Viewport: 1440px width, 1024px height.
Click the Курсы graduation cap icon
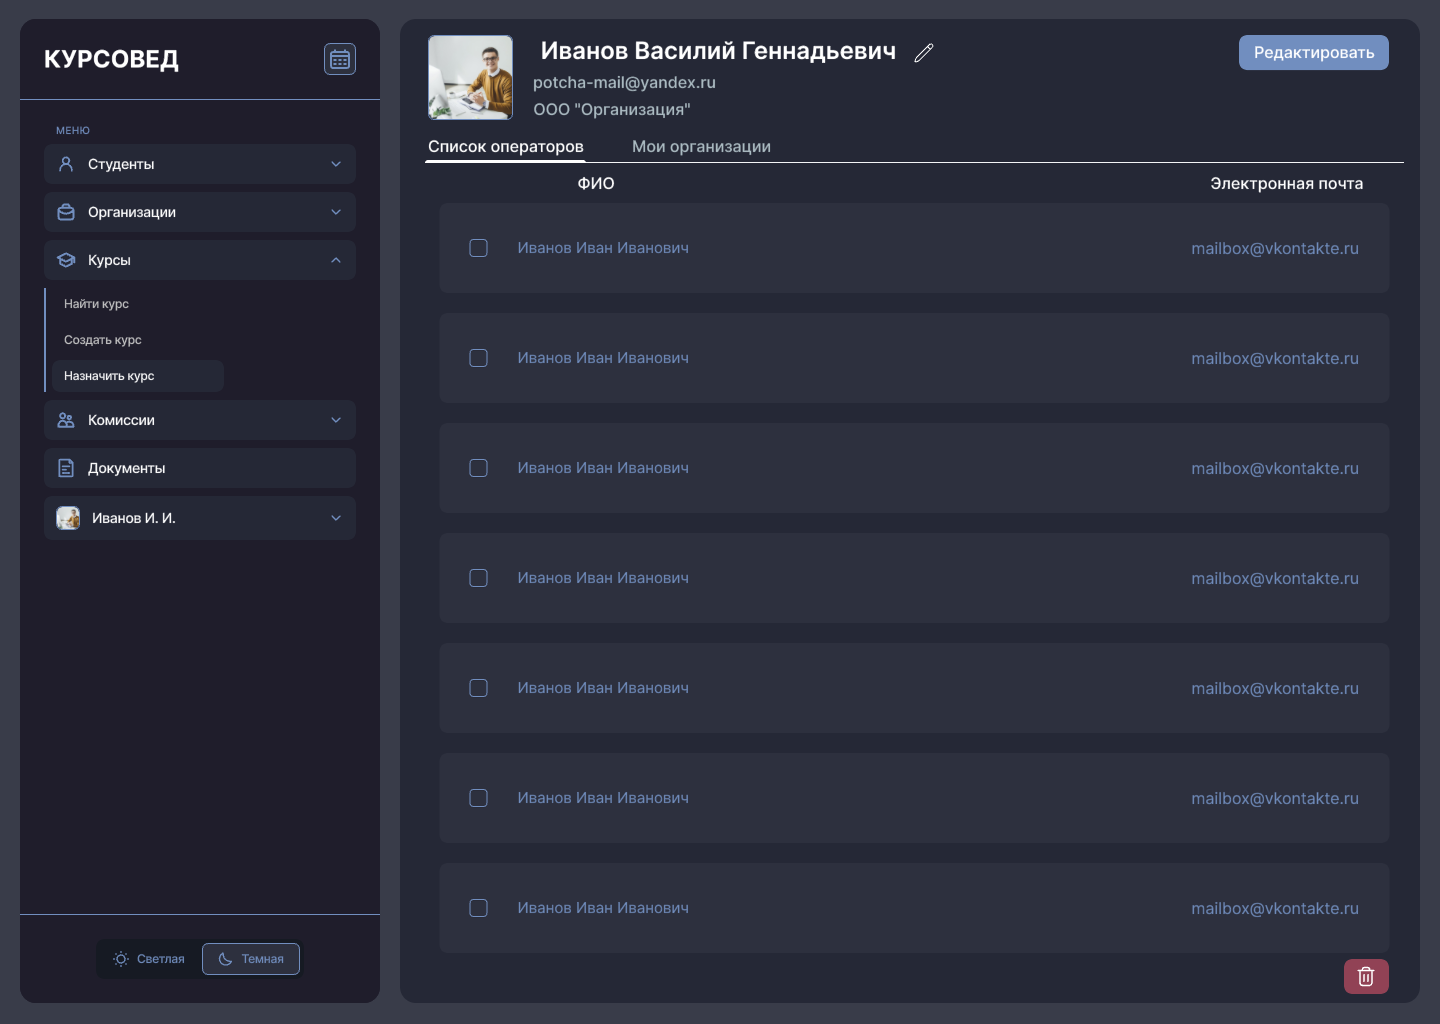[x=66, y=260]
